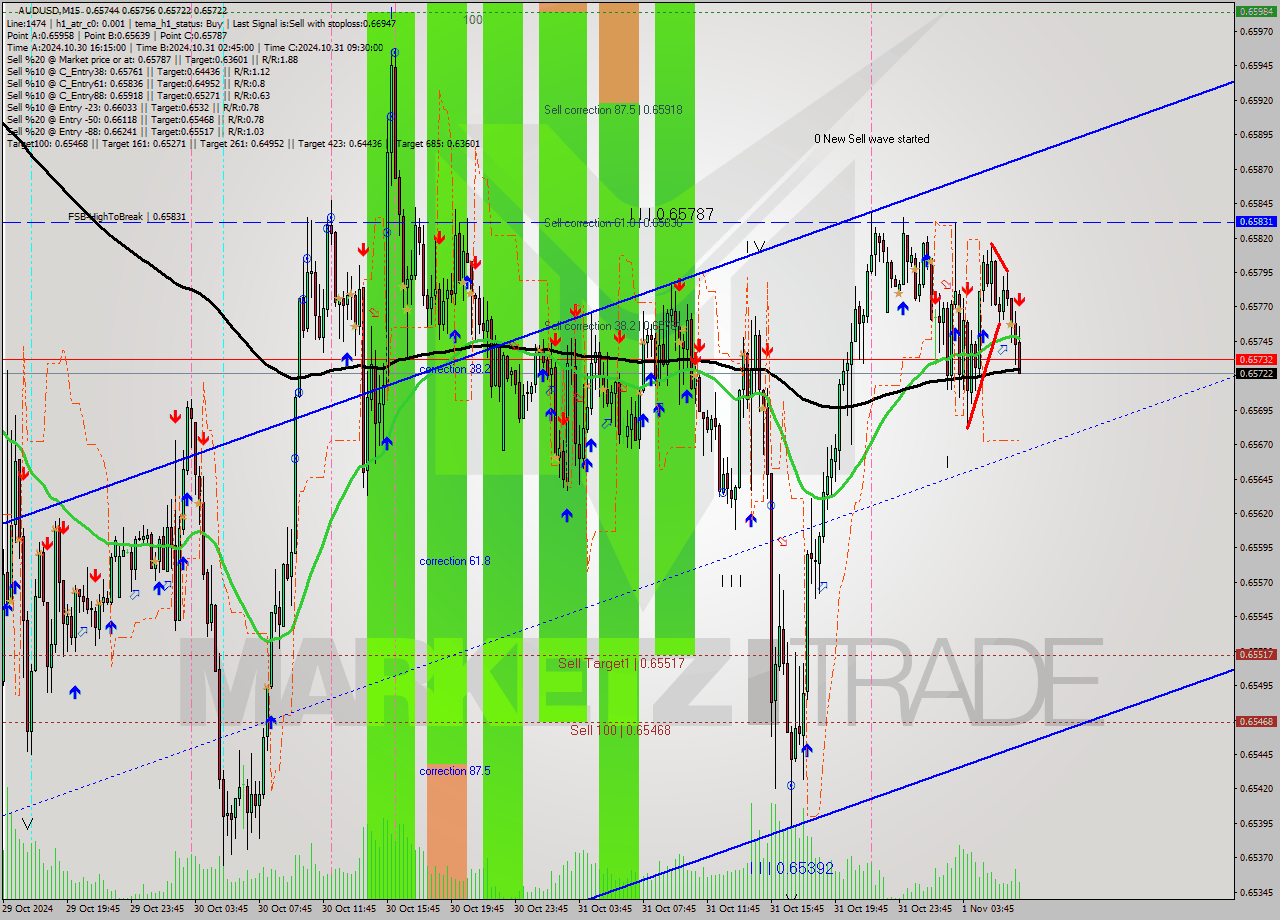Click the '31 Oct 23:45' time axis label

pos(926,909)
